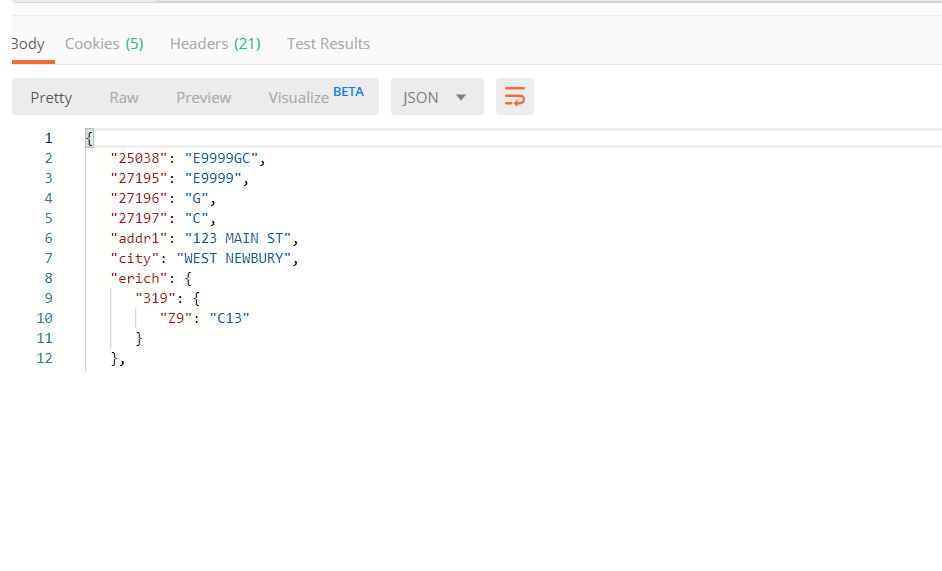
Task: Click the "25038" key on line 2
Action: pos(139,158)
